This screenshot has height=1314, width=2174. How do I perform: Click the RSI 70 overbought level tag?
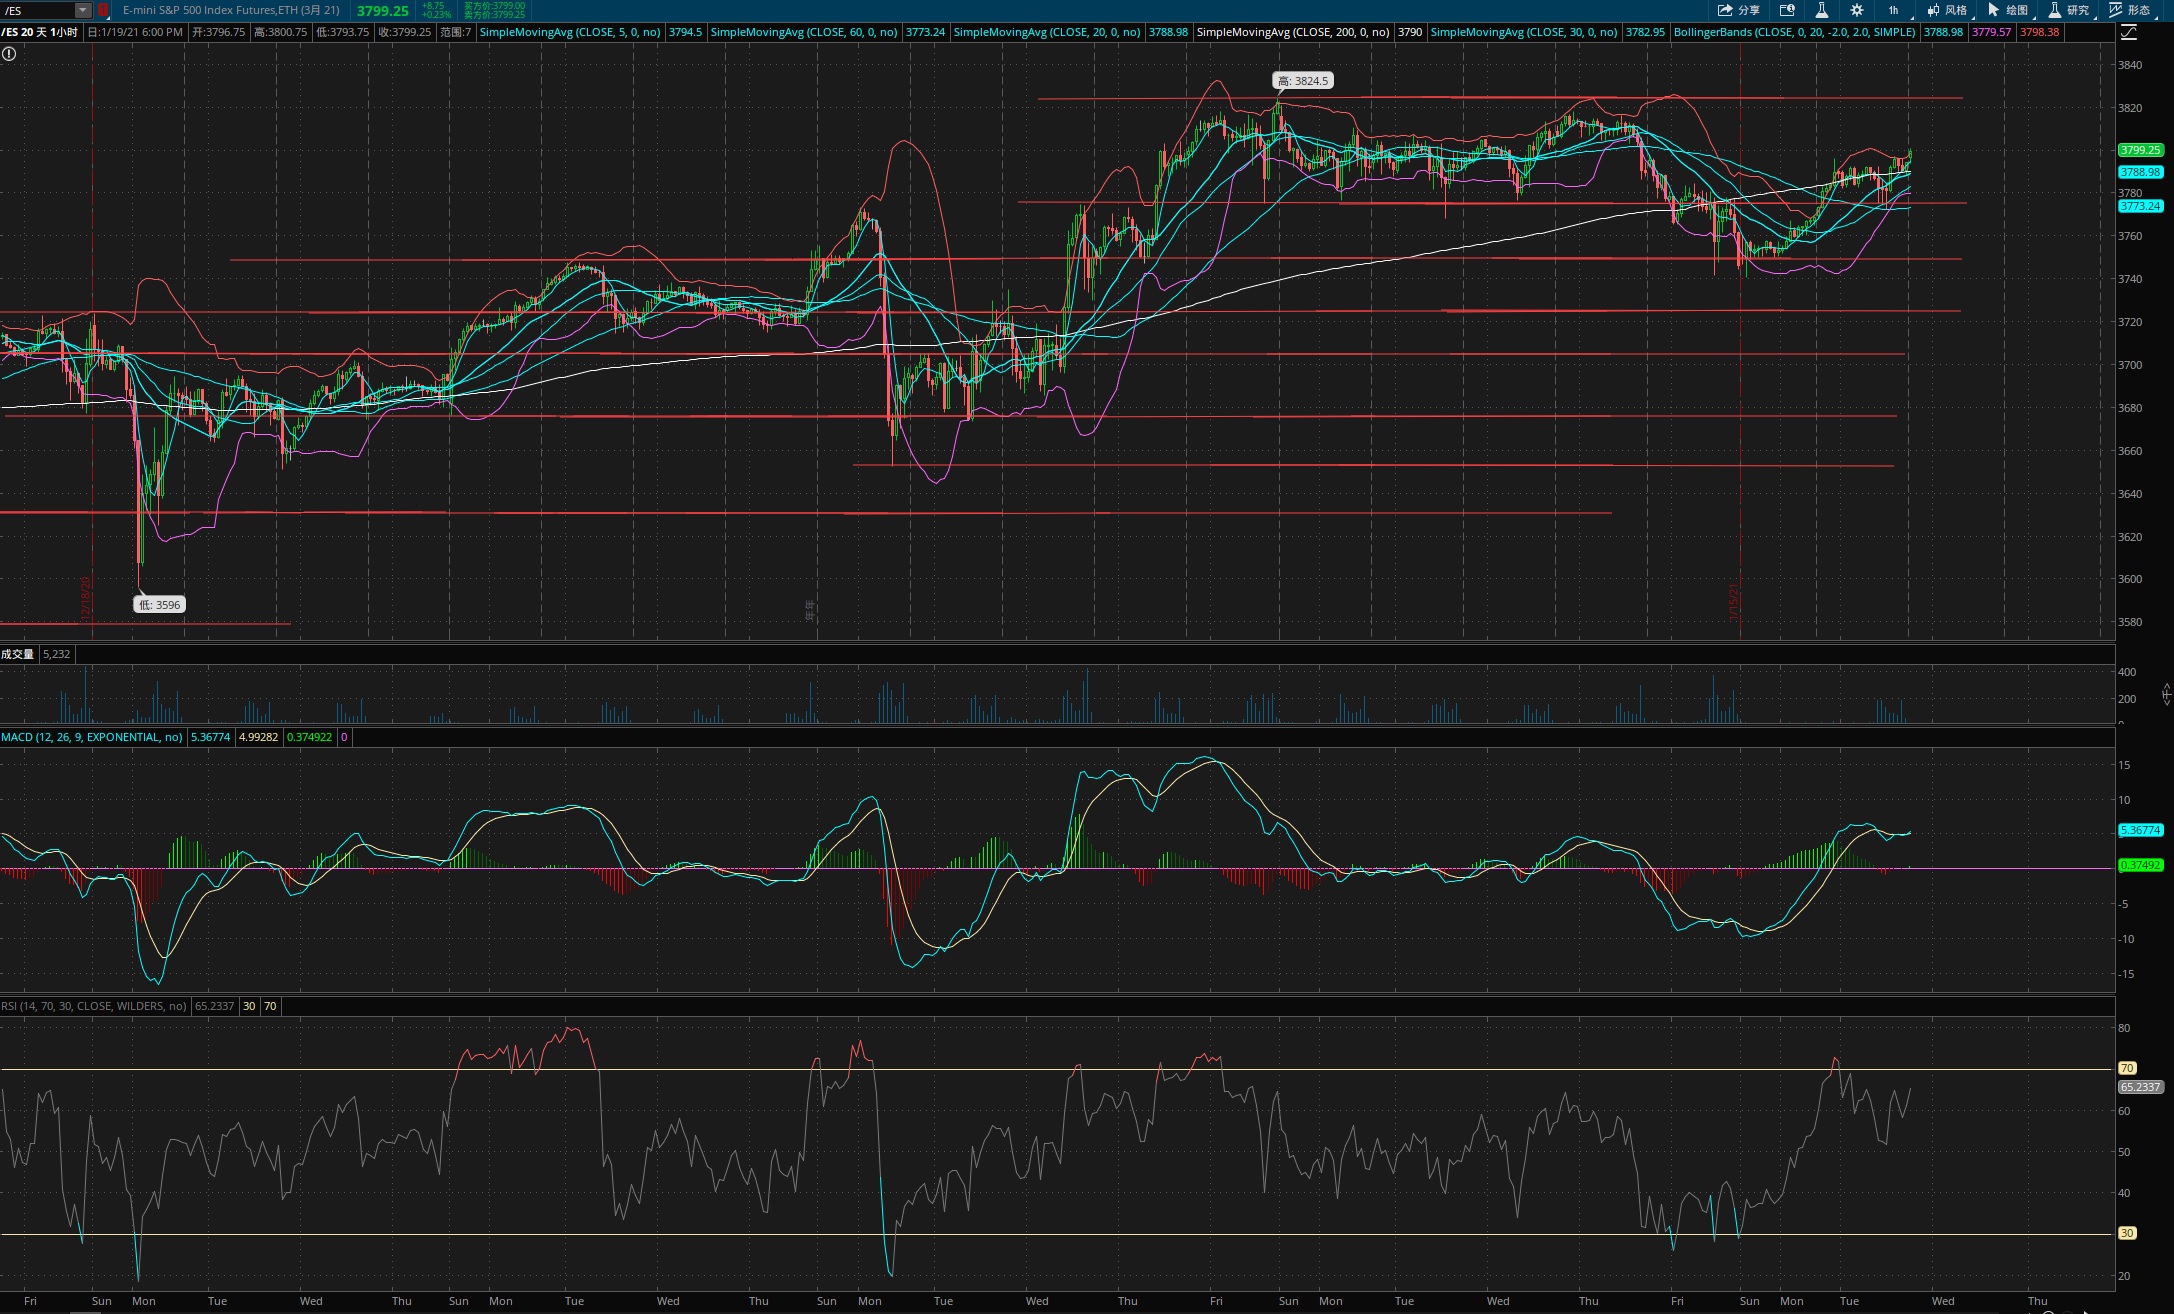coord(2127,1068)
